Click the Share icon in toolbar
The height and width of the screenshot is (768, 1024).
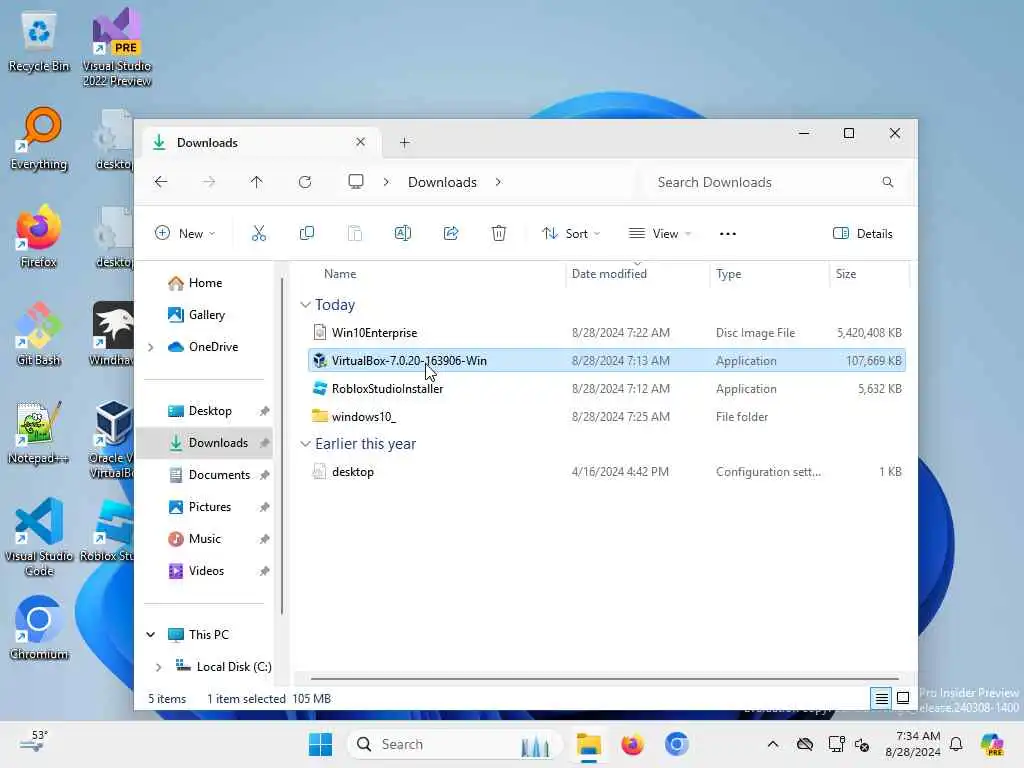(x=451, y=233)
